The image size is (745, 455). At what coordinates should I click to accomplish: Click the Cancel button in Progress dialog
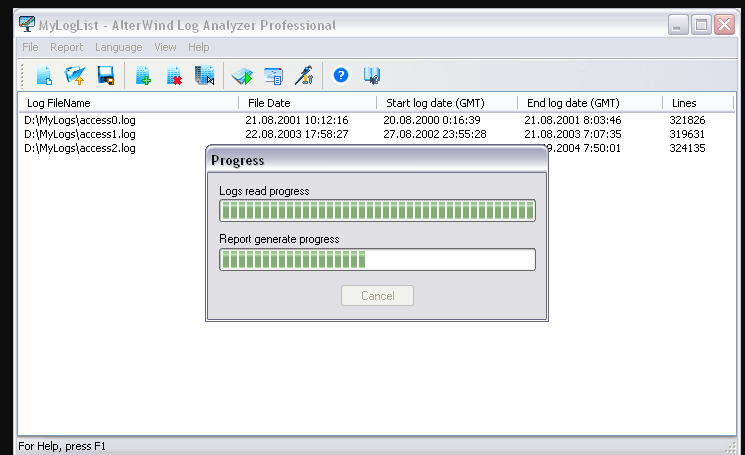(377, 295)
